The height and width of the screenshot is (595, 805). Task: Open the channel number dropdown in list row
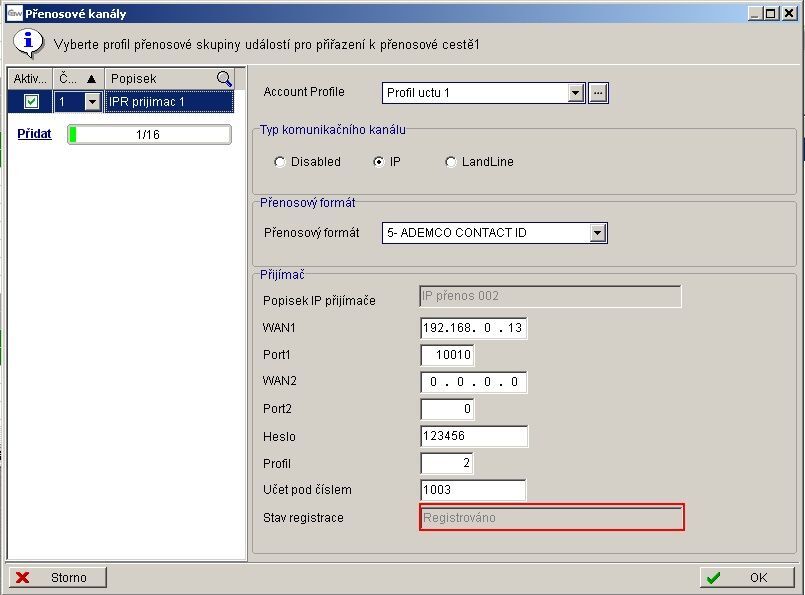pyautogui.click(x=92, y=101)
